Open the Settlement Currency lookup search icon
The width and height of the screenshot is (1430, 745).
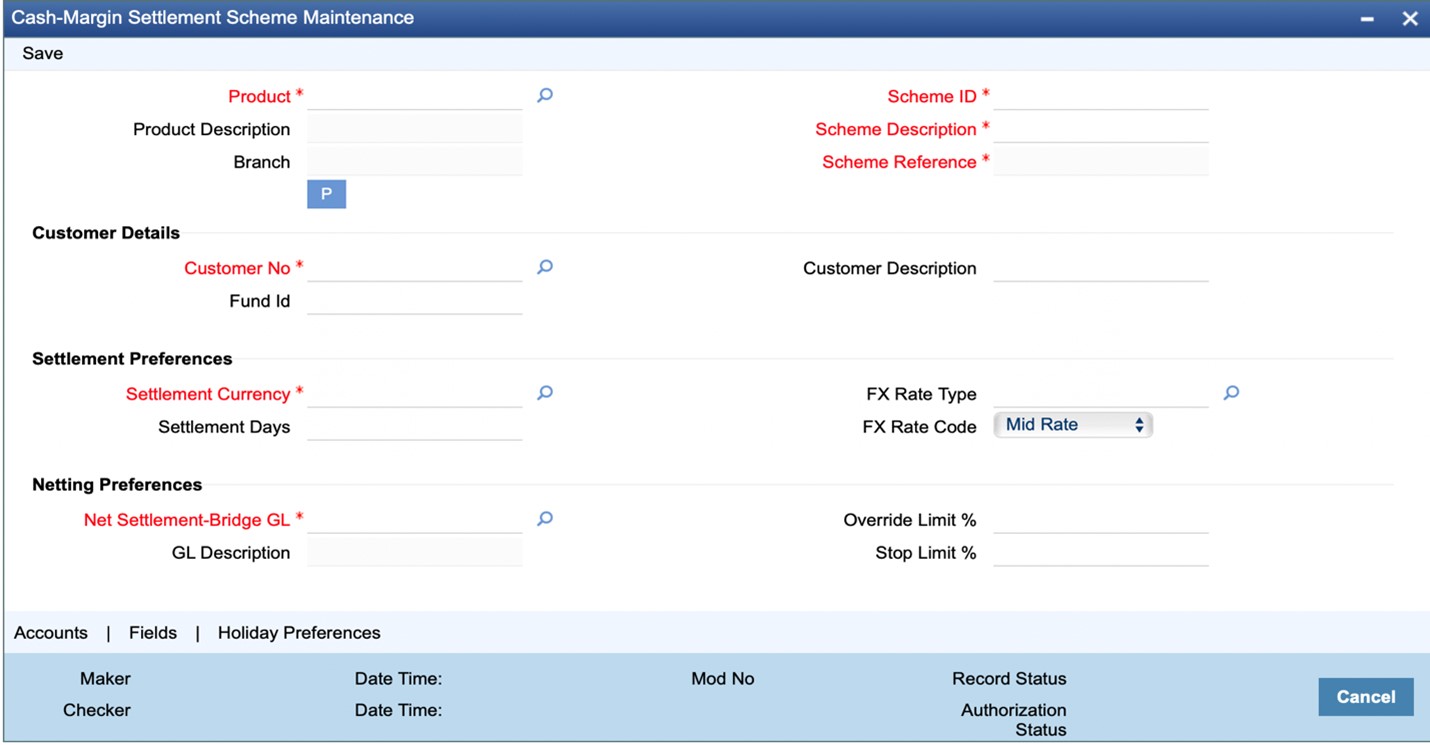pos(545,394)
